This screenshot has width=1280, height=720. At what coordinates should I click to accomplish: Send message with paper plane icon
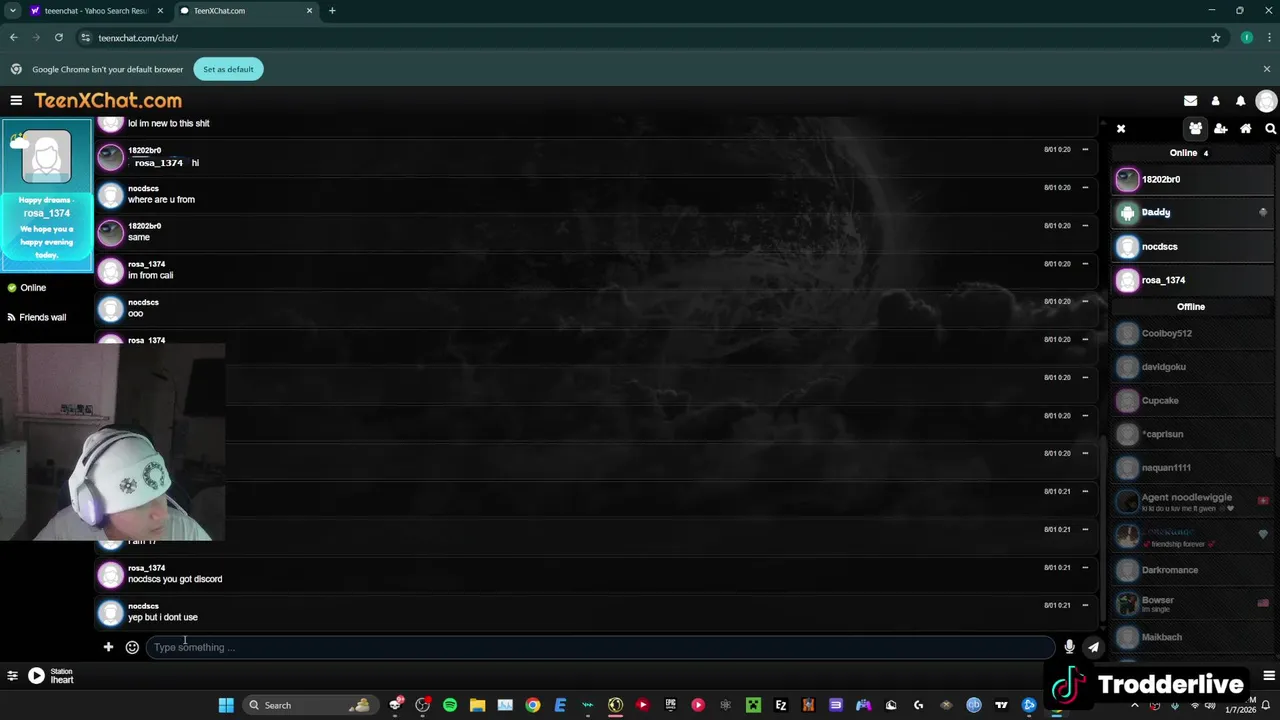click(x=1093, y=647)
